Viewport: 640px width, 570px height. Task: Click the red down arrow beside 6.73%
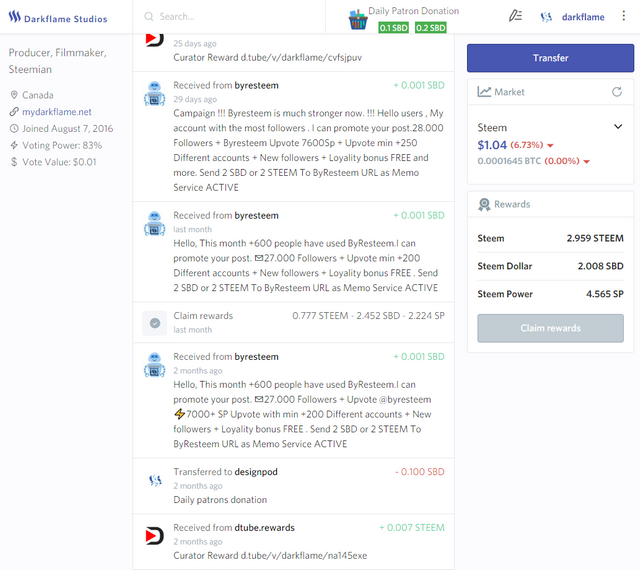(550, 146)
